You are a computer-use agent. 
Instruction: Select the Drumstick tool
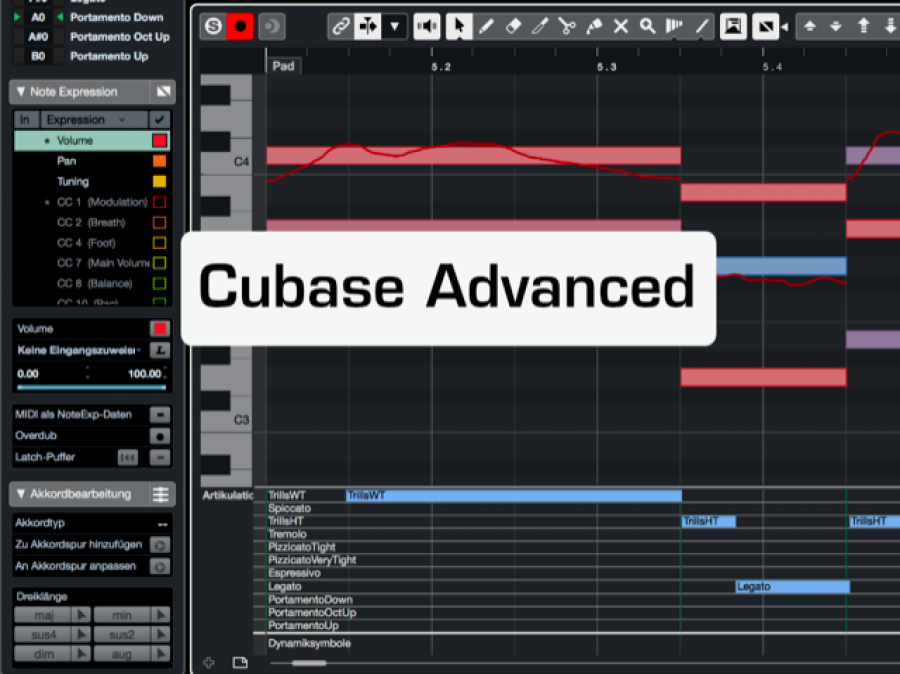[x=674, y=26]
